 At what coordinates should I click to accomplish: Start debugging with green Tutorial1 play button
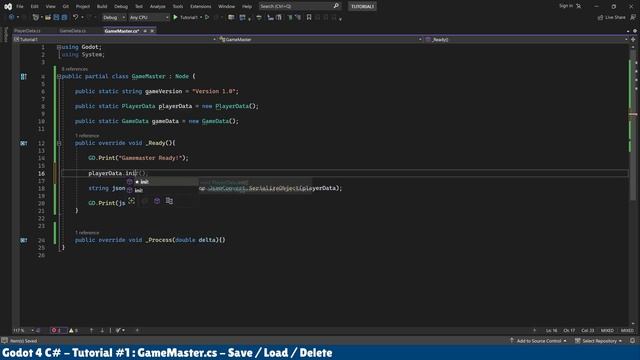[x=186, y=18]
